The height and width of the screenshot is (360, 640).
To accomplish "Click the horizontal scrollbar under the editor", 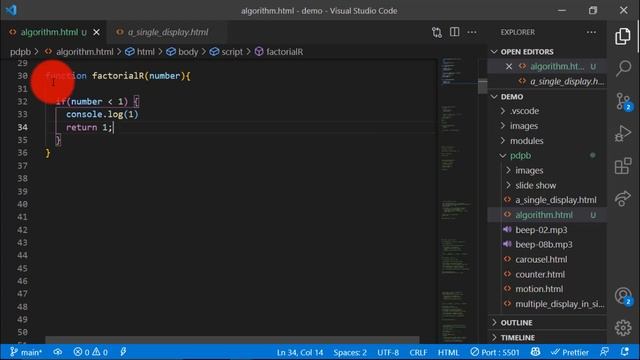I will pyautogui.click(x=232, y=340).
